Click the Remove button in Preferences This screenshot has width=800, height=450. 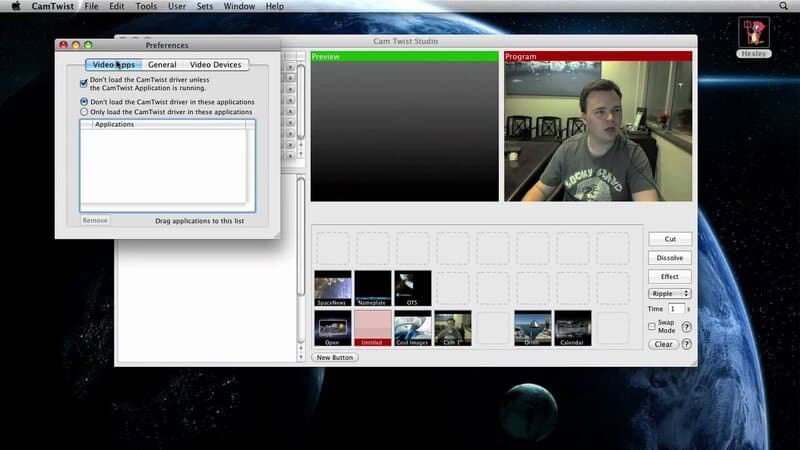point(95,220)
